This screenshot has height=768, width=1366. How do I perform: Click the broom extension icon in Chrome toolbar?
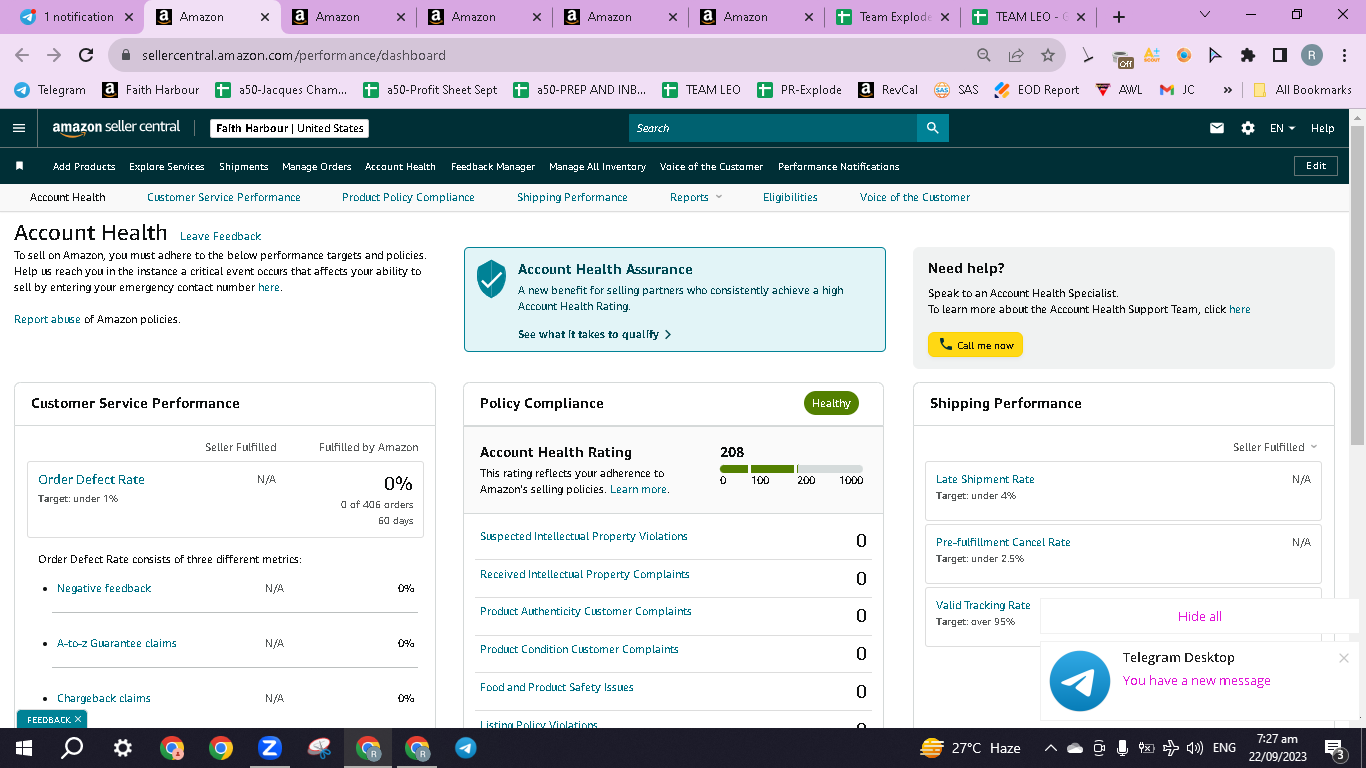pyautogui.click(x=1088, y=55)
